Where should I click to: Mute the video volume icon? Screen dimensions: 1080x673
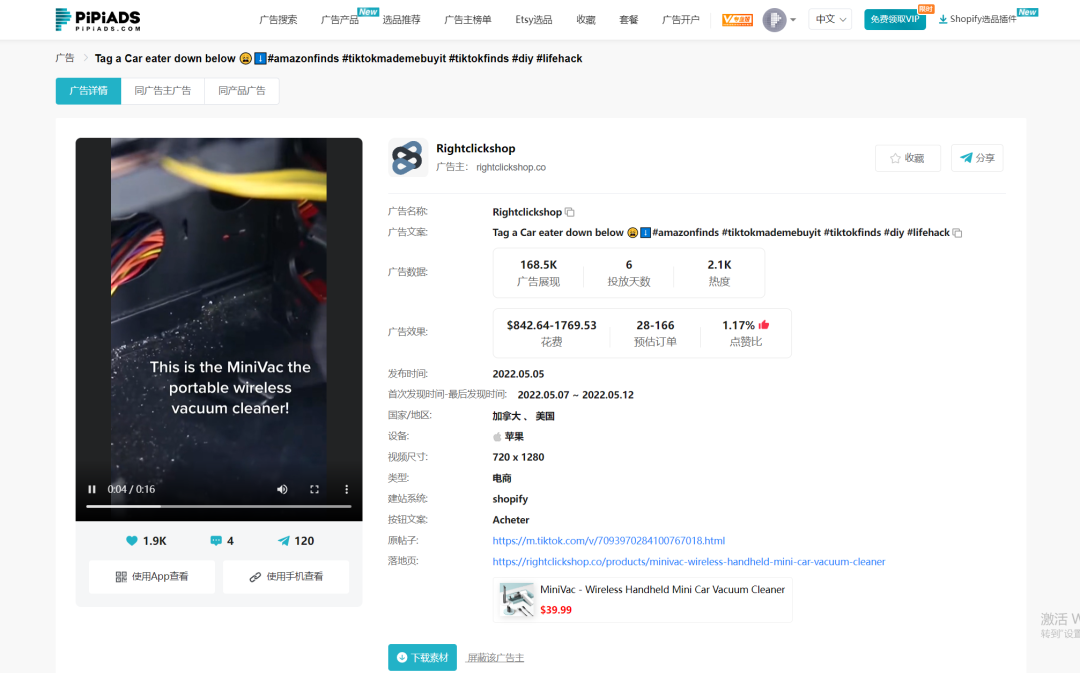282,489
